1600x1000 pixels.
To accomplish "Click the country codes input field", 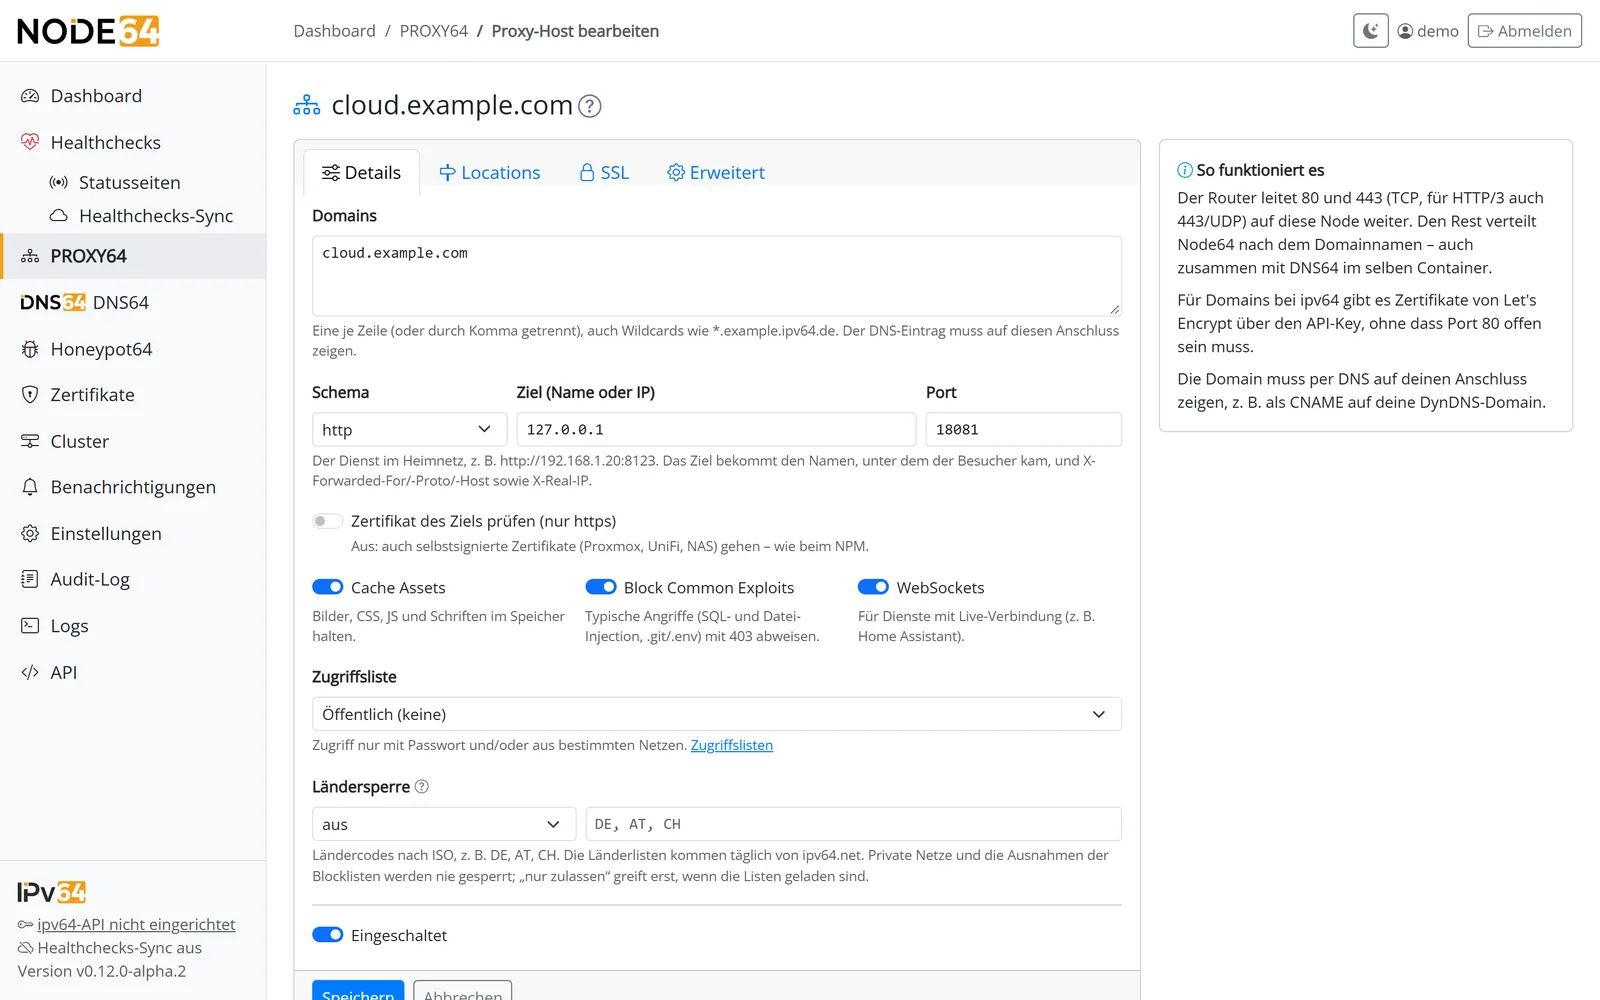I will (853, 824).
